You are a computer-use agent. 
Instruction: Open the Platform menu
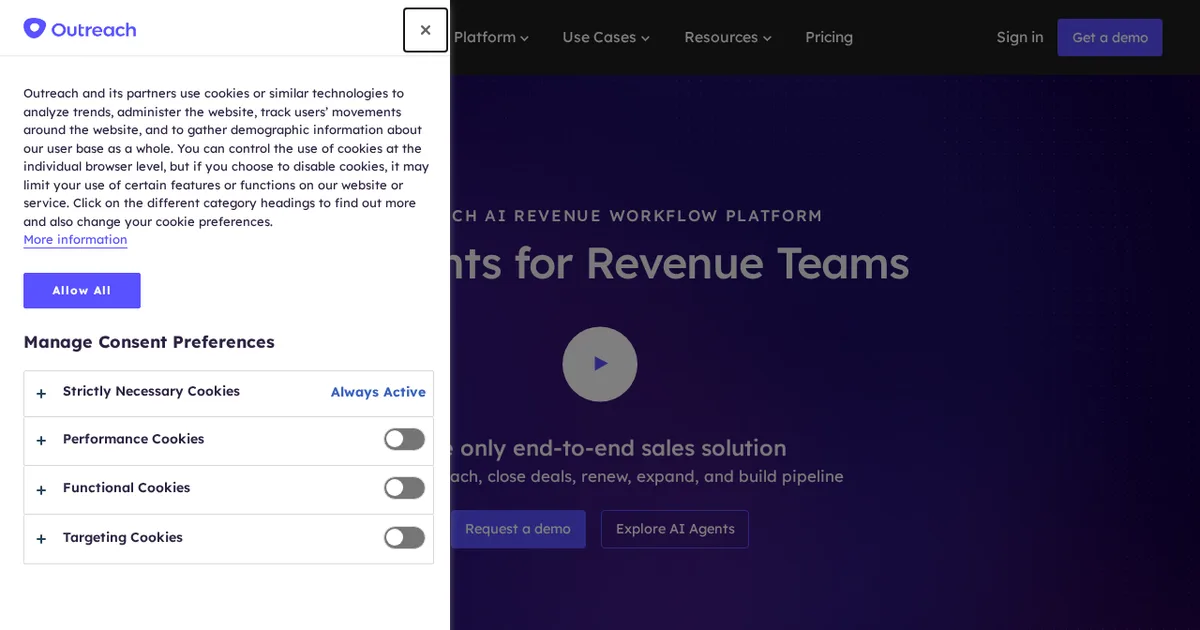coord(491,37)
